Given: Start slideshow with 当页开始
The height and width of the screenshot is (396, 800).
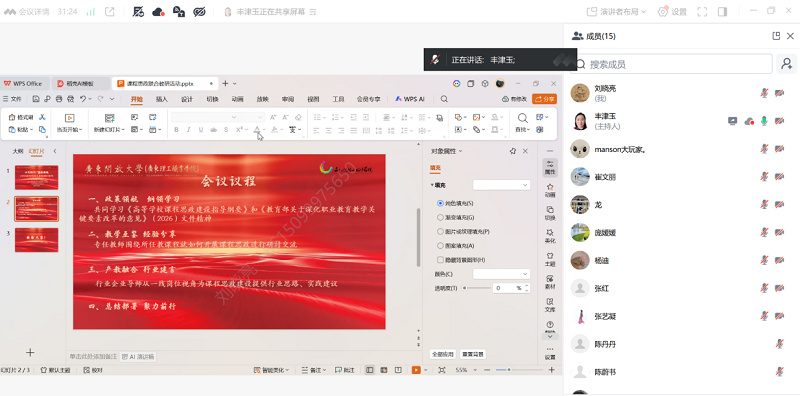Looking at the screenshot, I should tap(69, 123).
